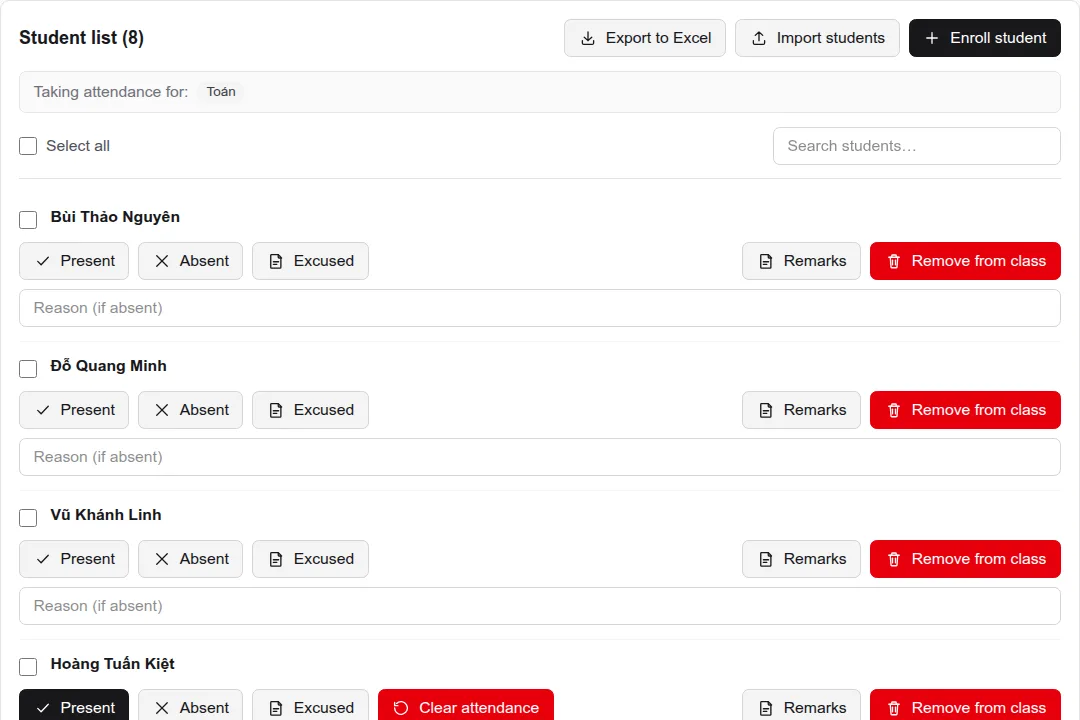The height and width of the screenshot is (720, 1080).
Task: Set Đỗ Quang Minh to Excused
Action: [x=310, y=410]
